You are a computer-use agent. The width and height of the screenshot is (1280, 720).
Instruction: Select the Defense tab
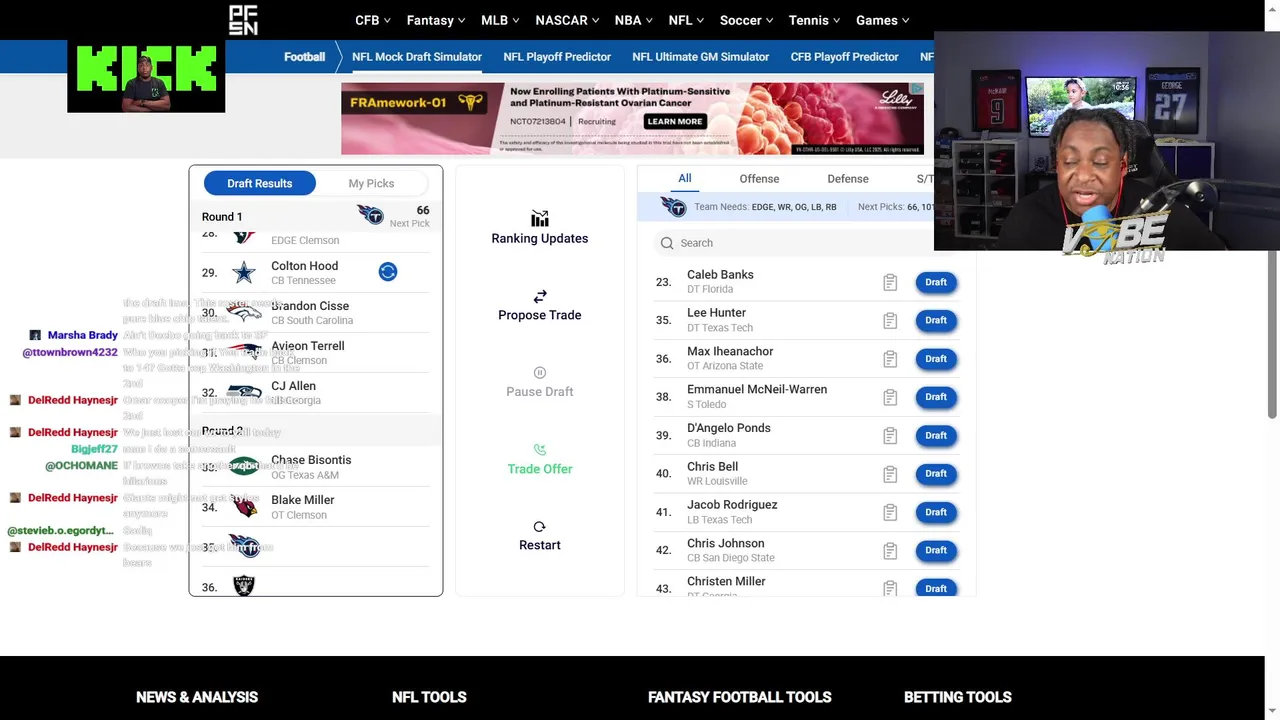848,179
